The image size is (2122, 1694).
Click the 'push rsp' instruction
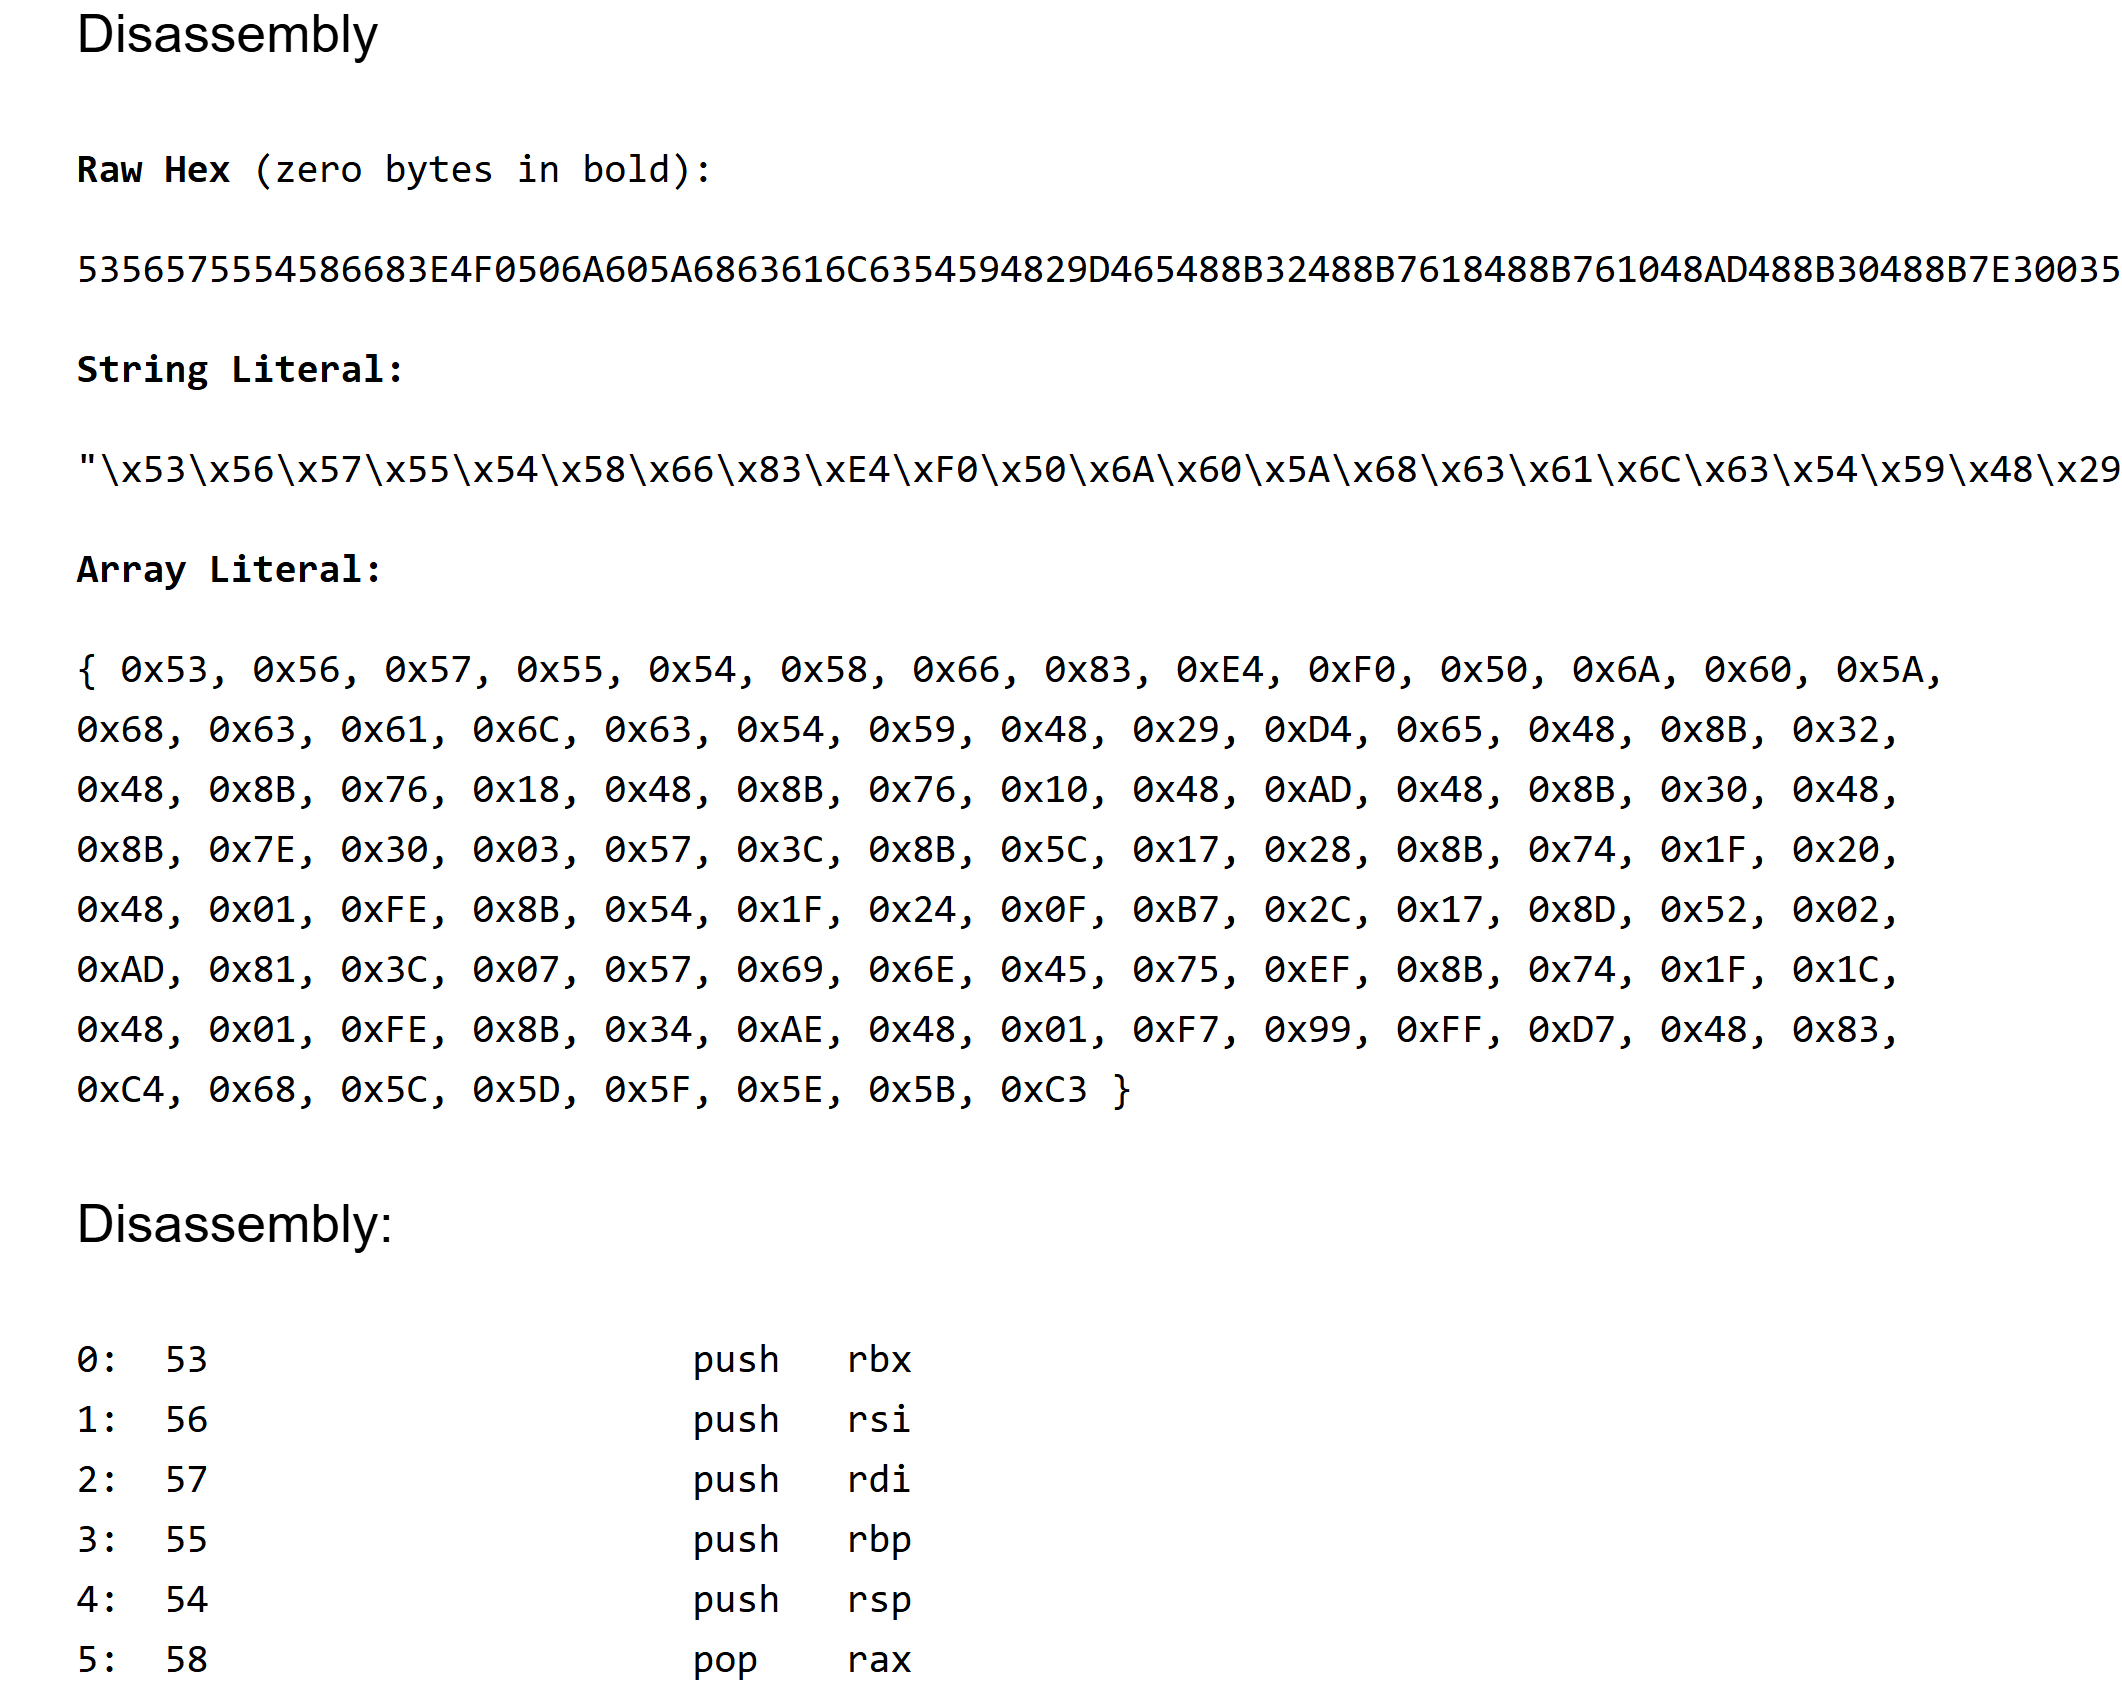tap(801, 1600)
